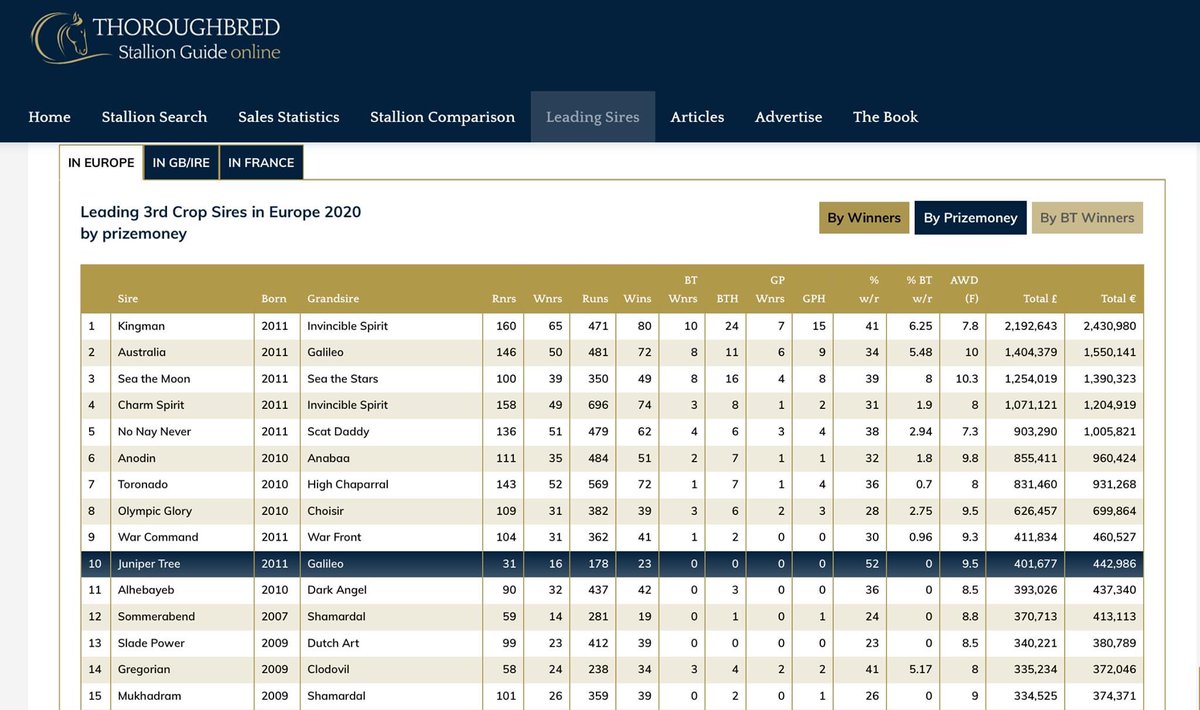Click grandsire War Front
Image resolution: width=1200 pixels, height=710 pixels.
(x=335, y=537)
